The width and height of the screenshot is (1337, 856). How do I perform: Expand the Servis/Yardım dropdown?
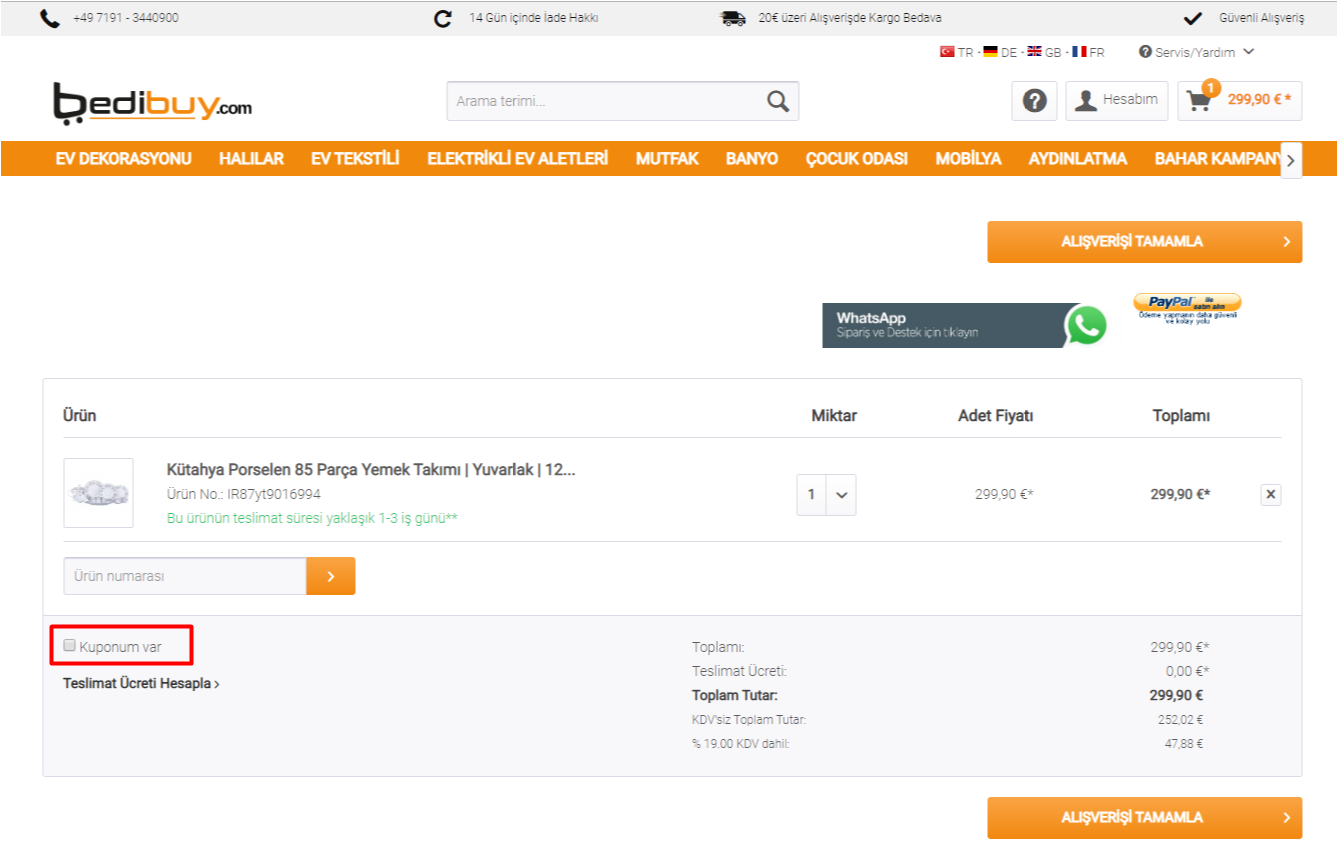[x=1196, y=52]
